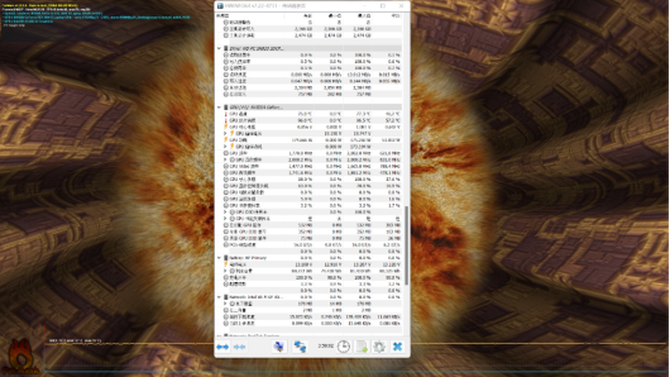Open sensor settings gear icon
Image resolution: width=670 pixels, height=377 pixels.
tap(379, 346)
